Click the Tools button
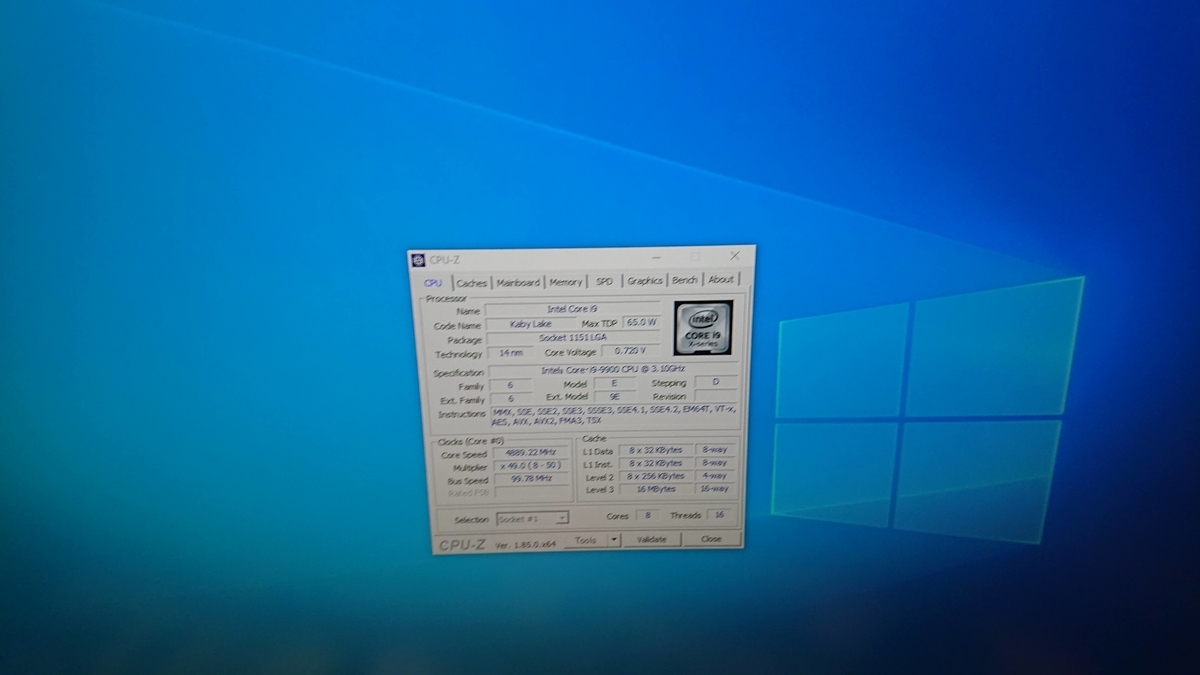Image resolution: width=1200 pixels, height=675 pixels. click(586, 540)
